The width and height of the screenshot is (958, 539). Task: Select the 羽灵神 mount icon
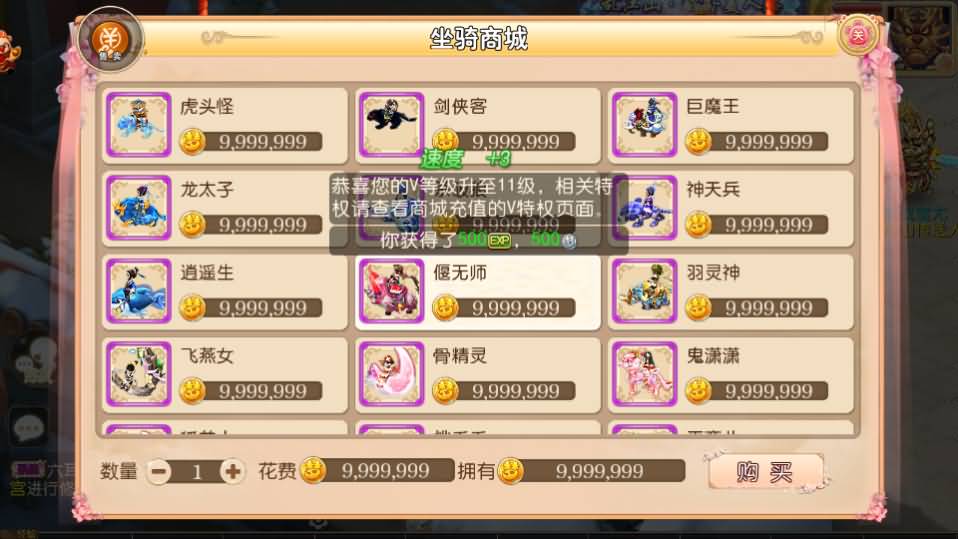[645, 291]
